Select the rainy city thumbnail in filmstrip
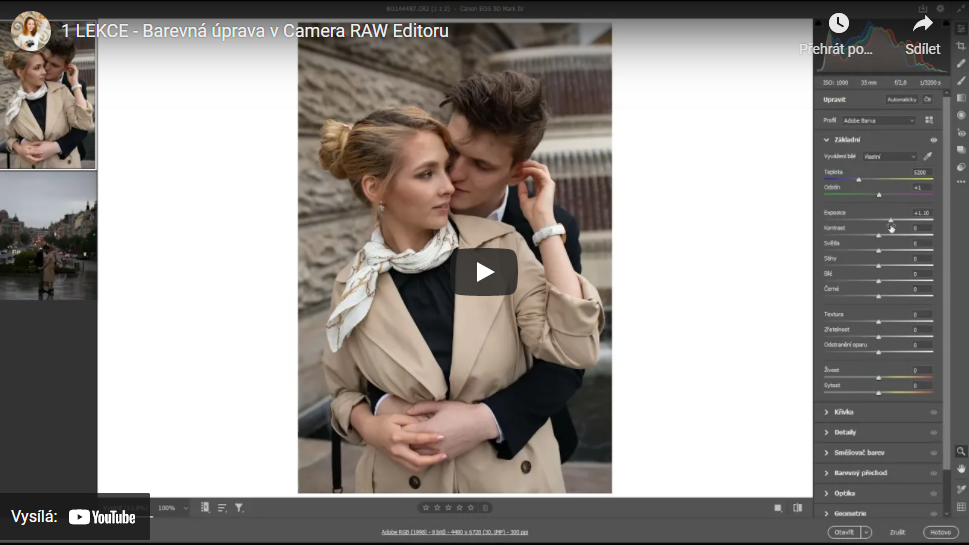 [48, 235]
